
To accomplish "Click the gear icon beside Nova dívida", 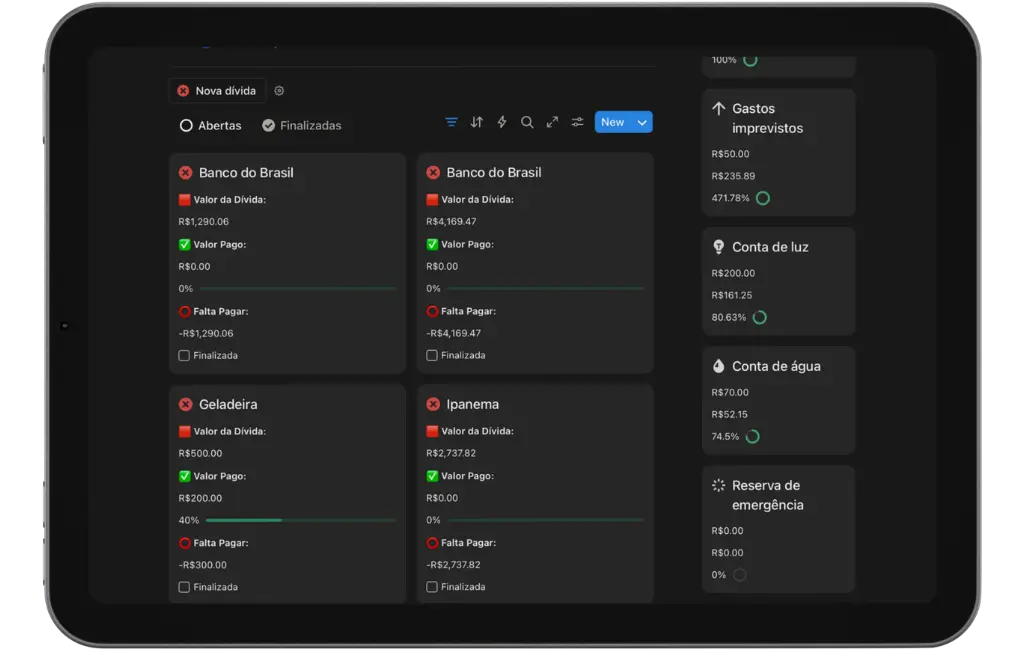I will tap(279, 91).
